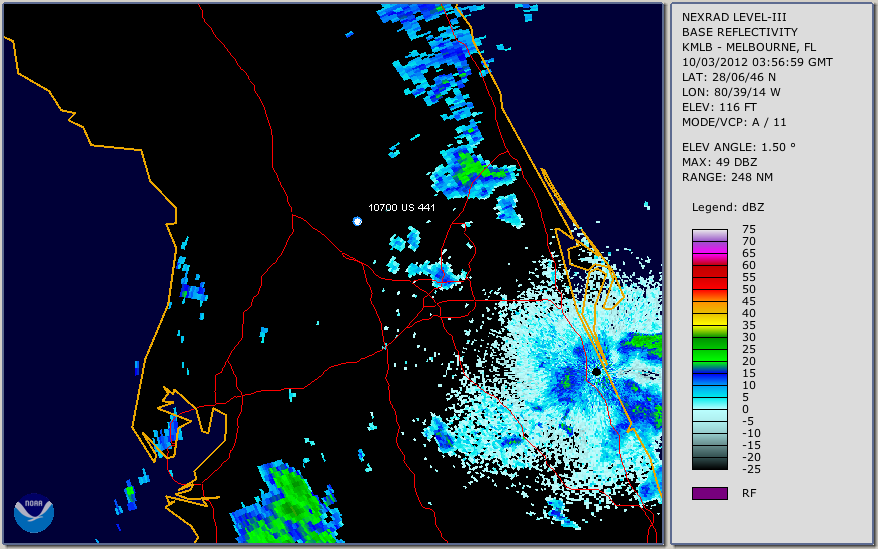Click the ELEV ANGLE: 1.50 text
The height and width of the screenshot is (549, 878).
[x=738, y=147]
